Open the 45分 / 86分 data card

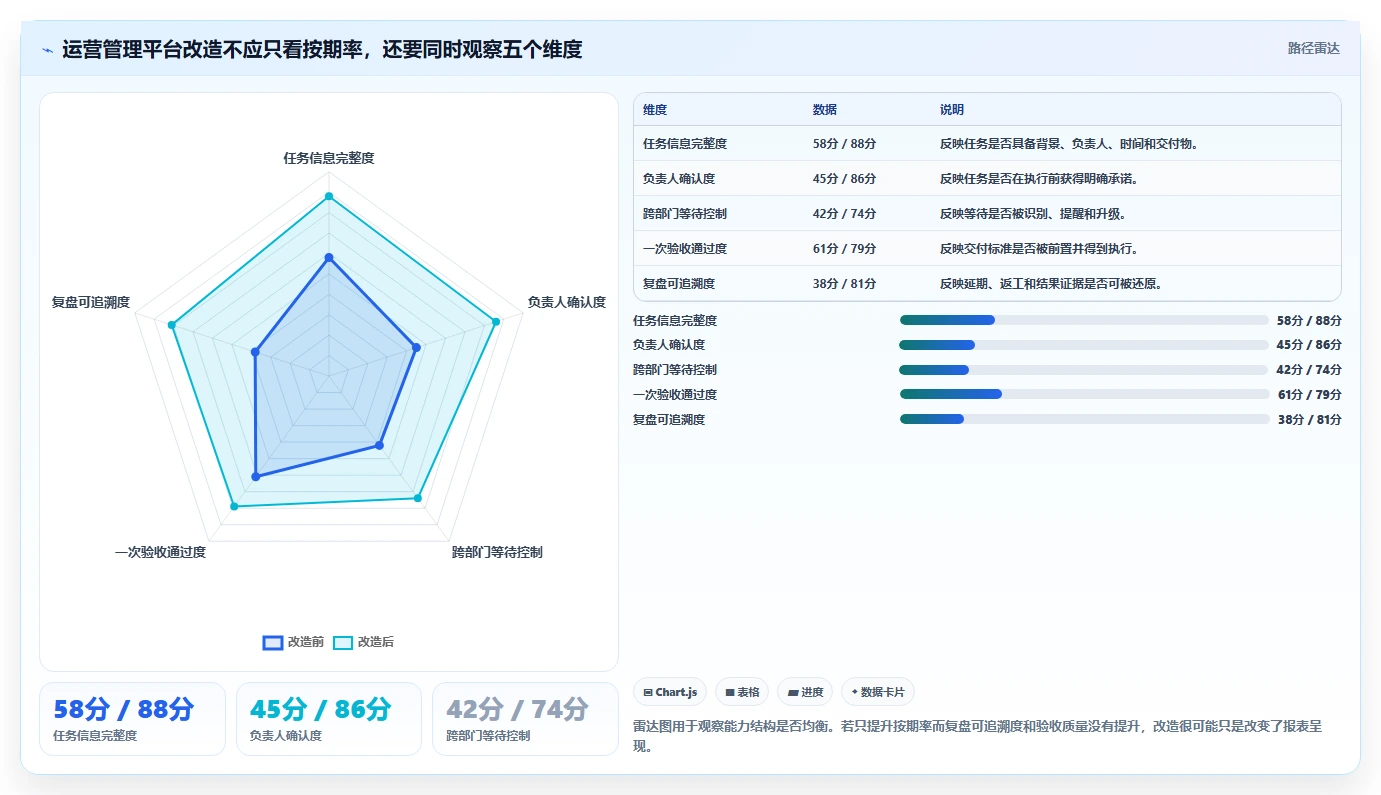329,719
